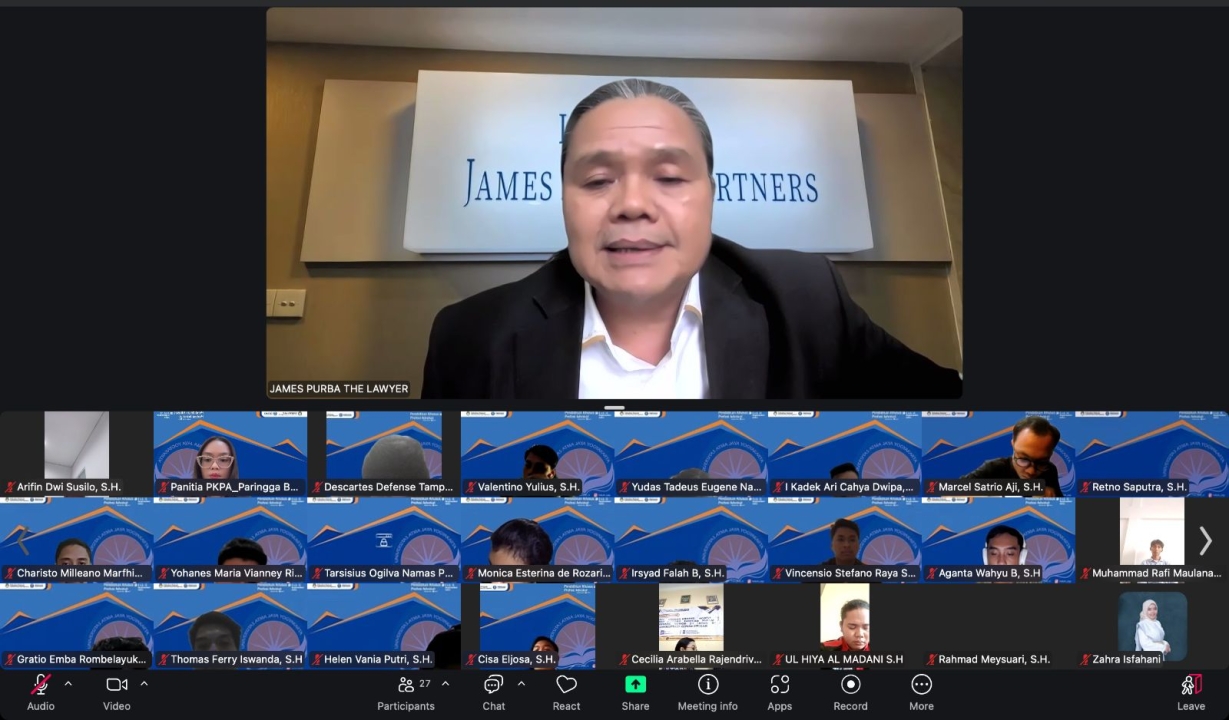Viewport: 1229px width, 720px height.
Task: Go to next page of participant thumbnails
Action: pyautogui.click(x=1205, y=541)
